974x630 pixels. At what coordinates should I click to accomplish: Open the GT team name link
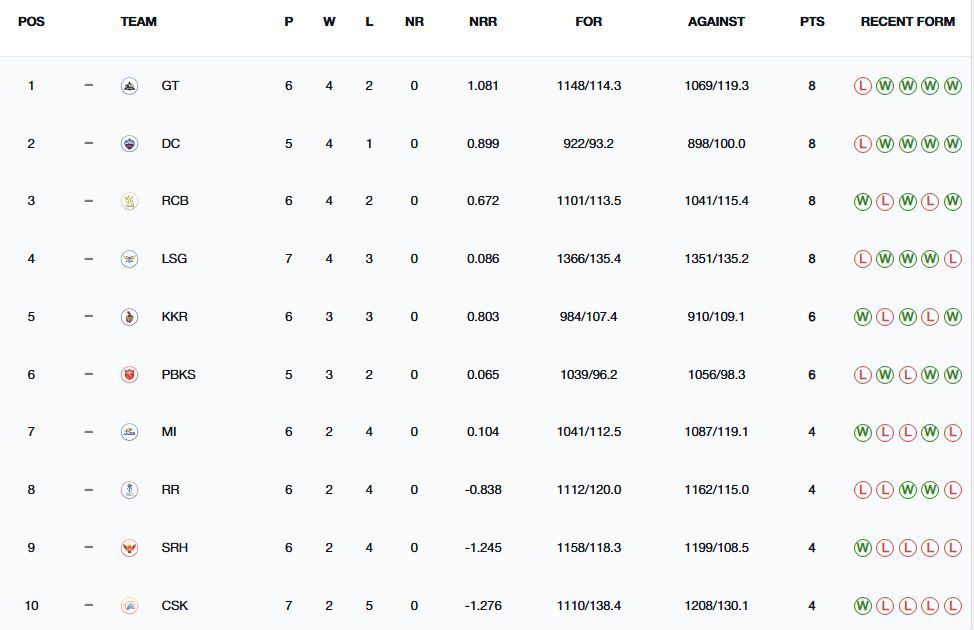point(170,86)
